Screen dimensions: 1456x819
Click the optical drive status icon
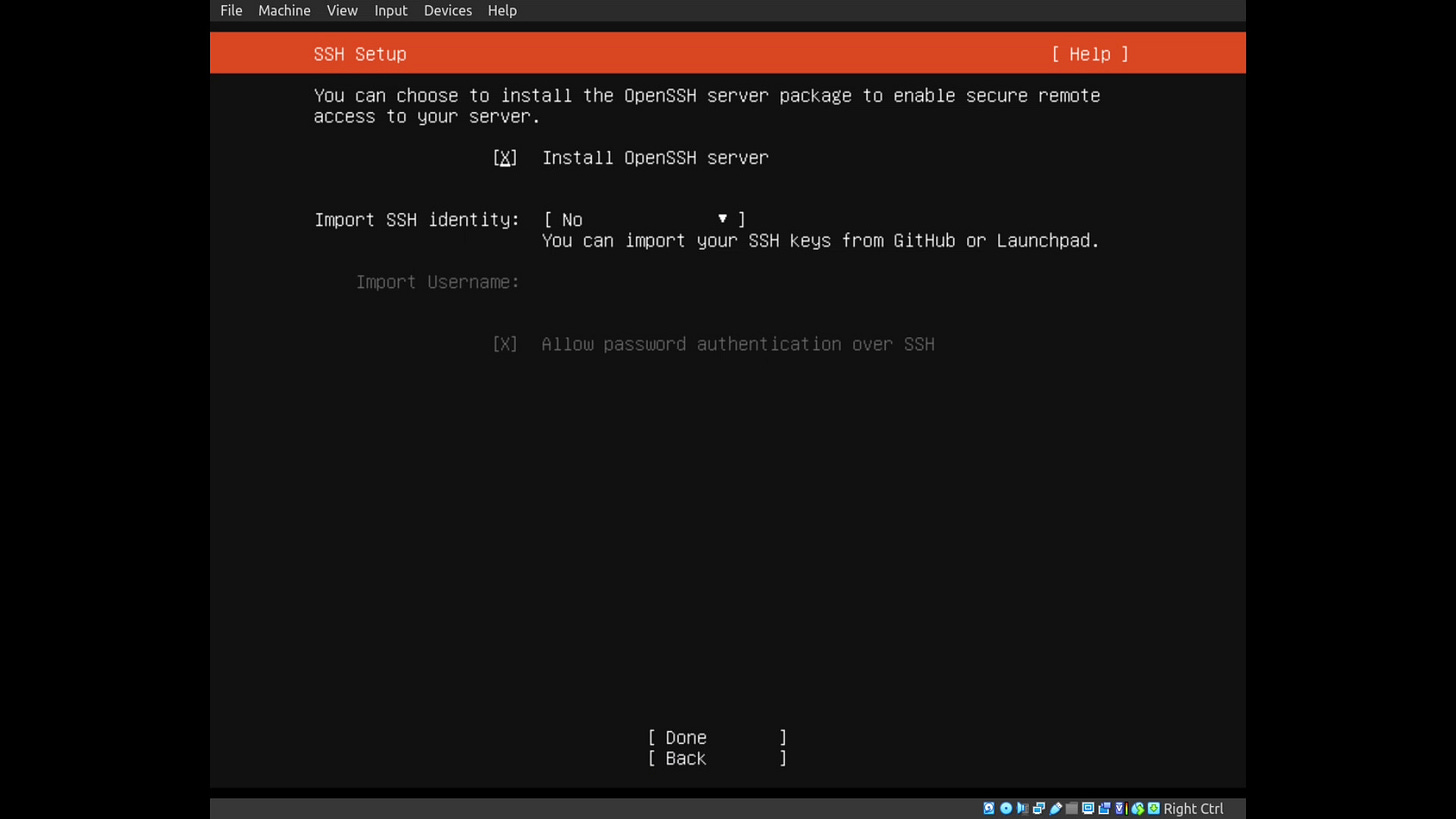[1005, 808]
